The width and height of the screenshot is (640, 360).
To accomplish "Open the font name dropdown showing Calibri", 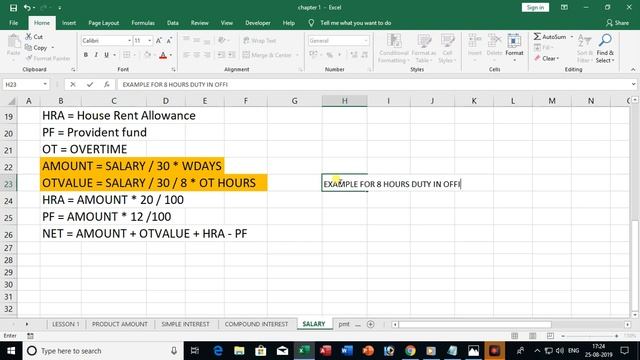I will tap(129, 40).
